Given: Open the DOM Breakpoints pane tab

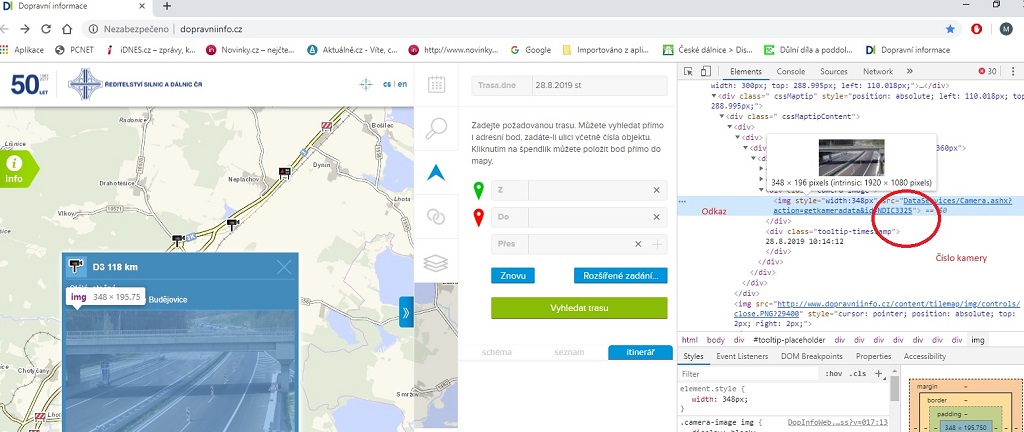Looking at the screenshot, I should click(812, 356).
